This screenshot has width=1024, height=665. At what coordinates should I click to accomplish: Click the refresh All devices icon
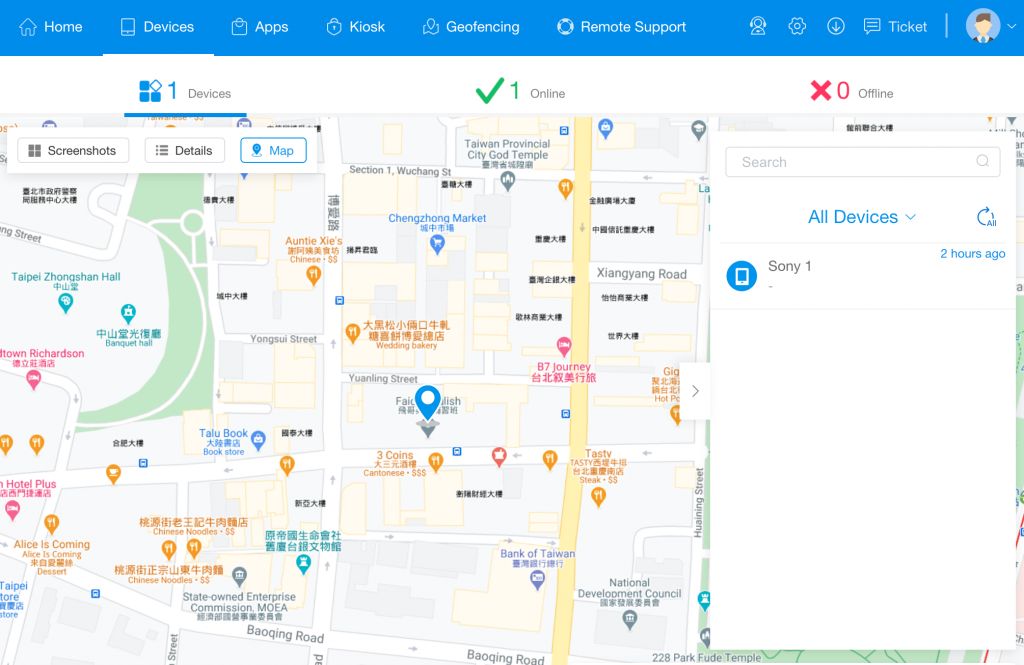986,217
